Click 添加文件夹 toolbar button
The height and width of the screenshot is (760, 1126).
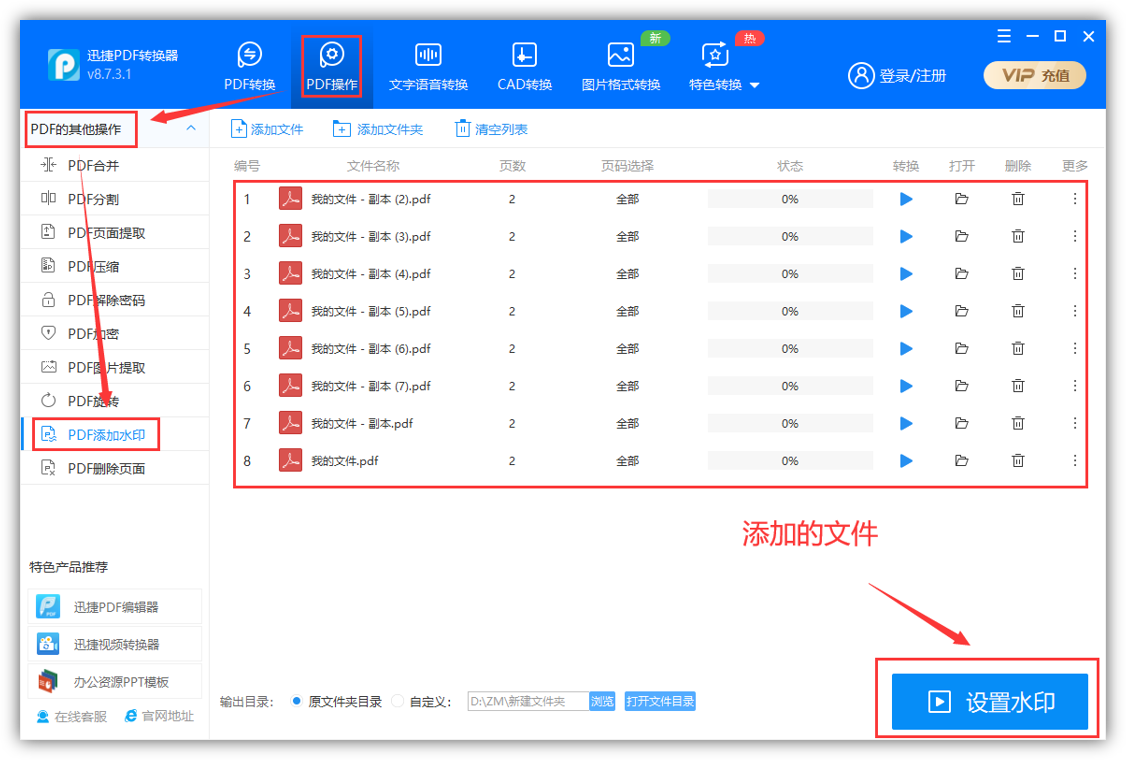(x=378, y=129)
